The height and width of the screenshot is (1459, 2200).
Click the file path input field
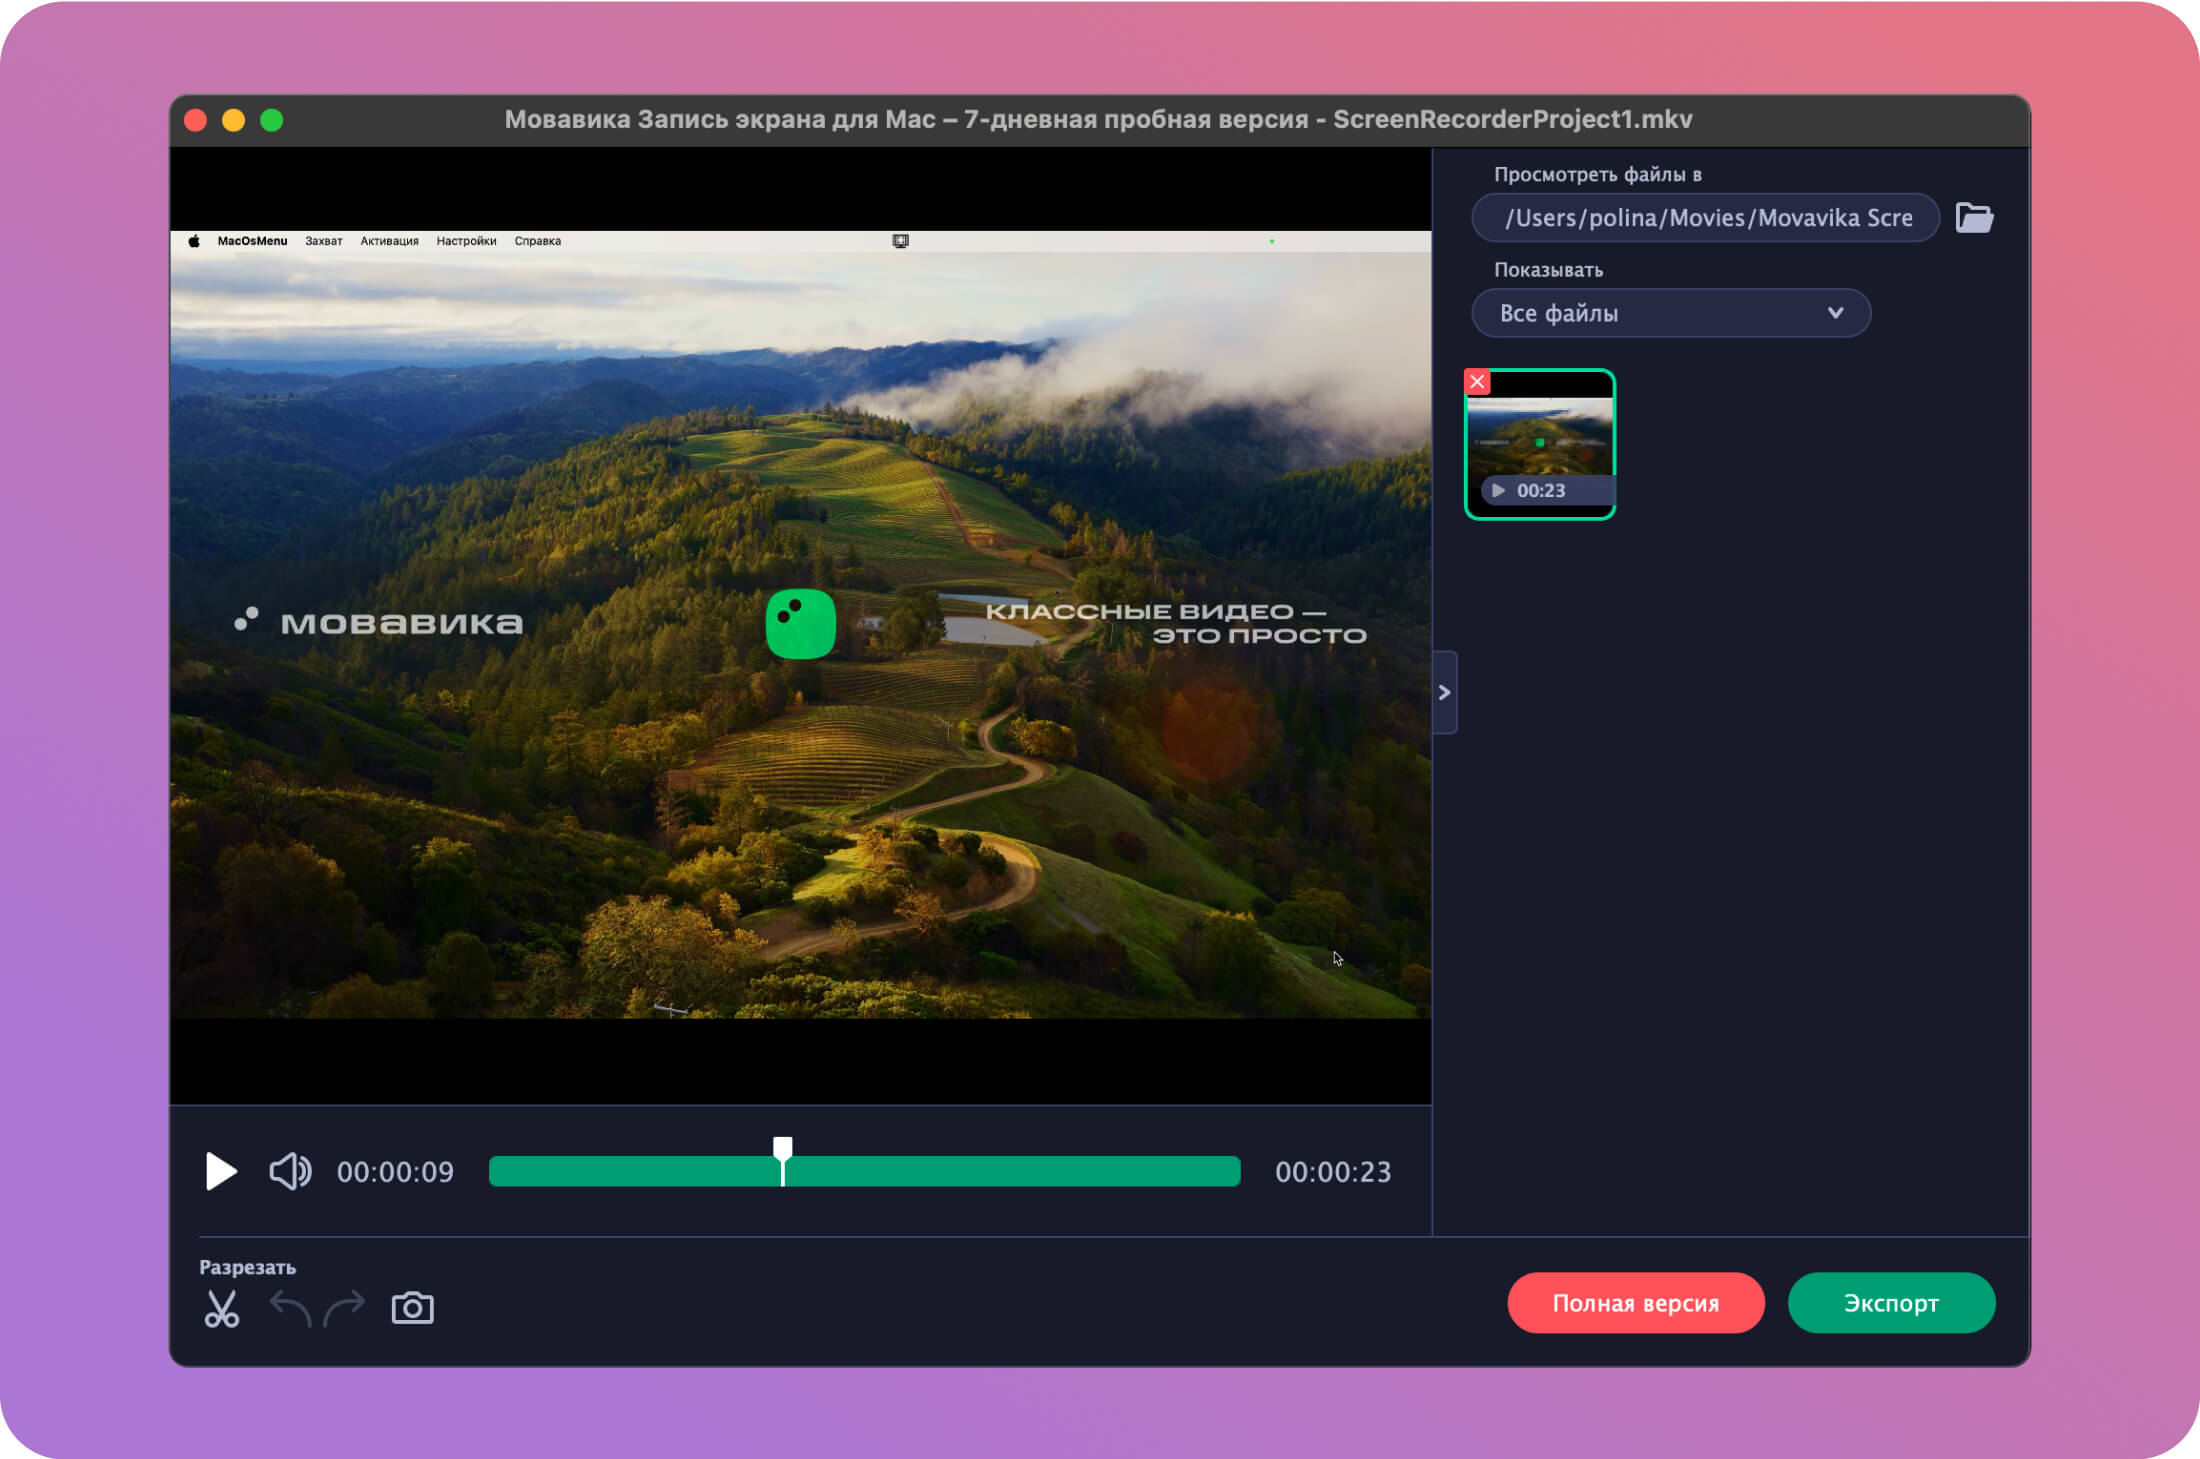1706,217
